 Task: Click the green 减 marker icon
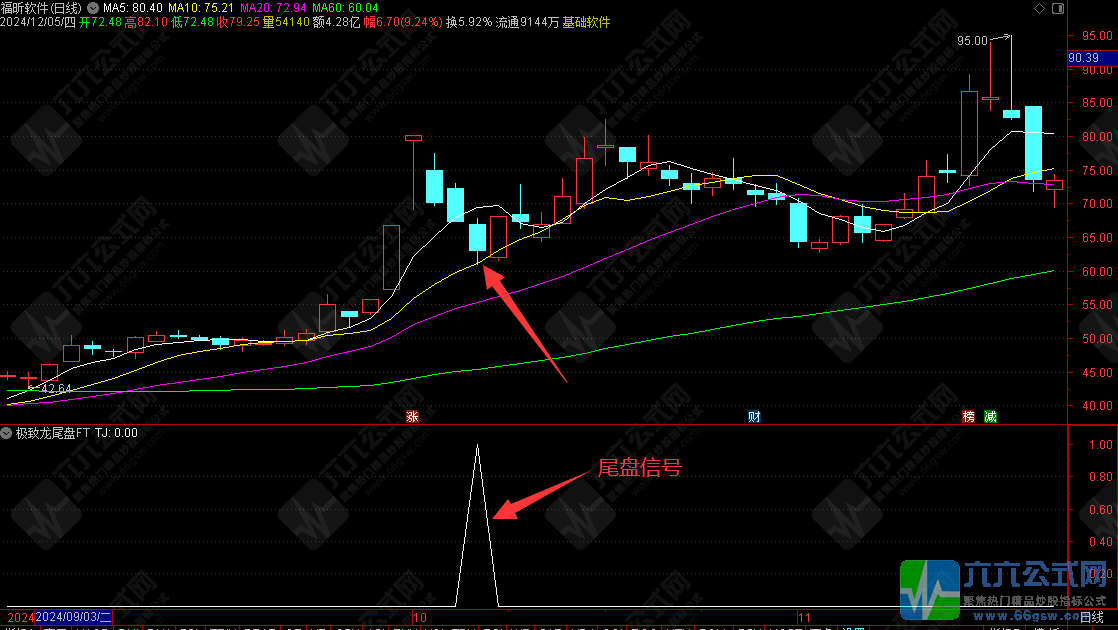(x=989, y=416)
